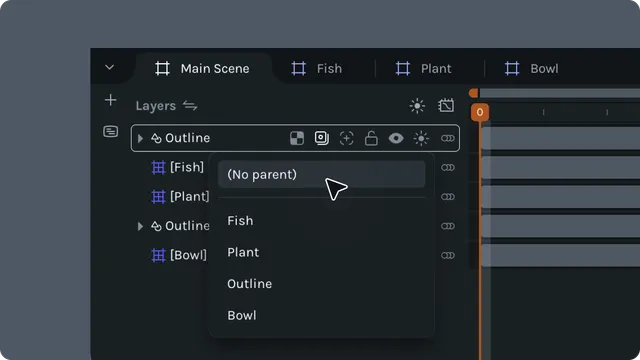The width and height of the screenshot is (640, 360).
Task: Click the top Outline timeline bar
Action: tap(560, 138)
